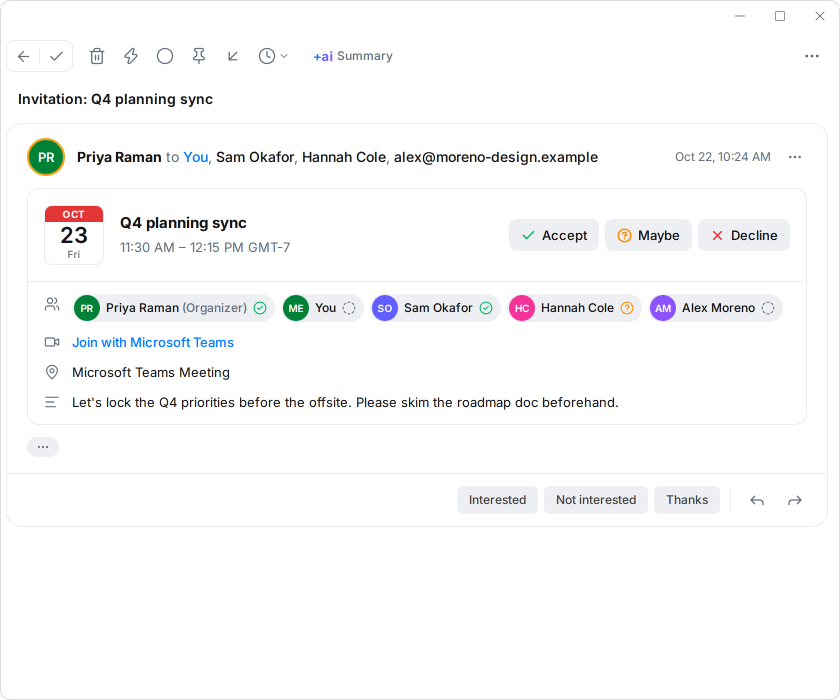Click the 'Microsoft Teams Meeting' location text
The height and width of the screenshot is (700, 840).
(151, 372)
